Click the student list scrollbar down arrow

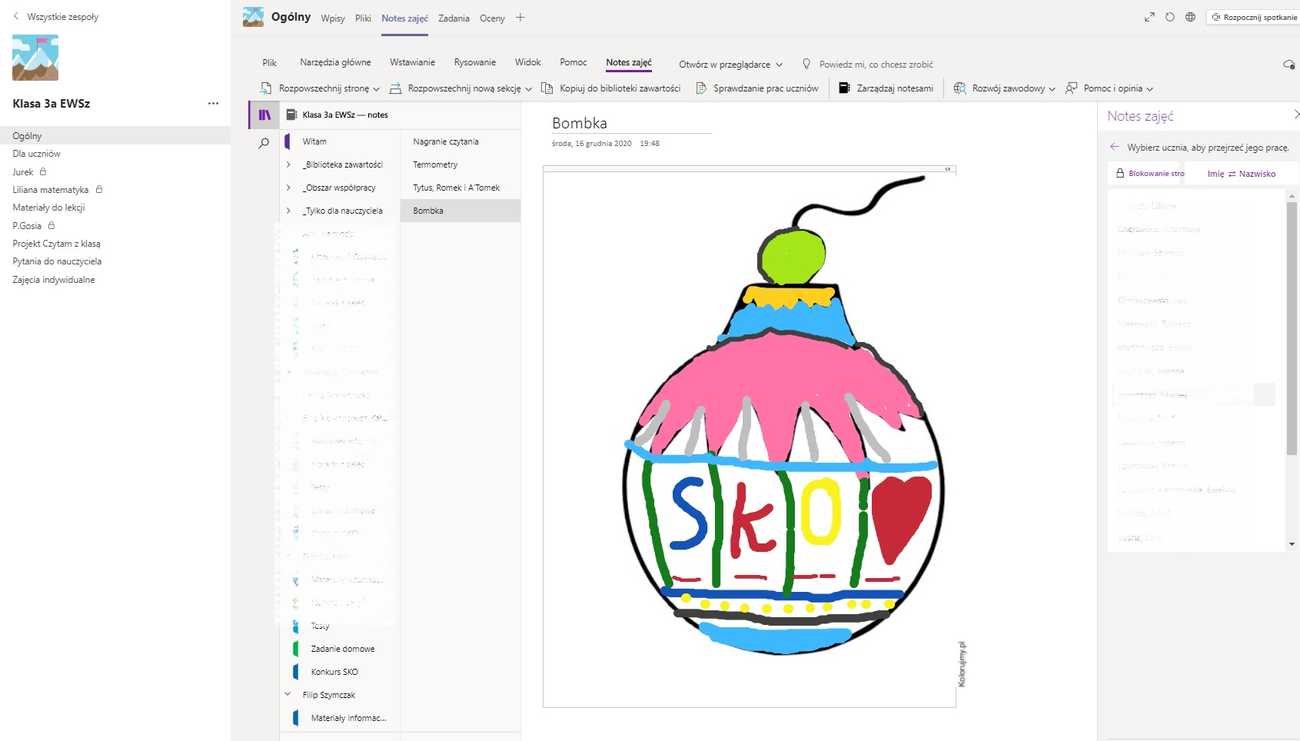1292,544
